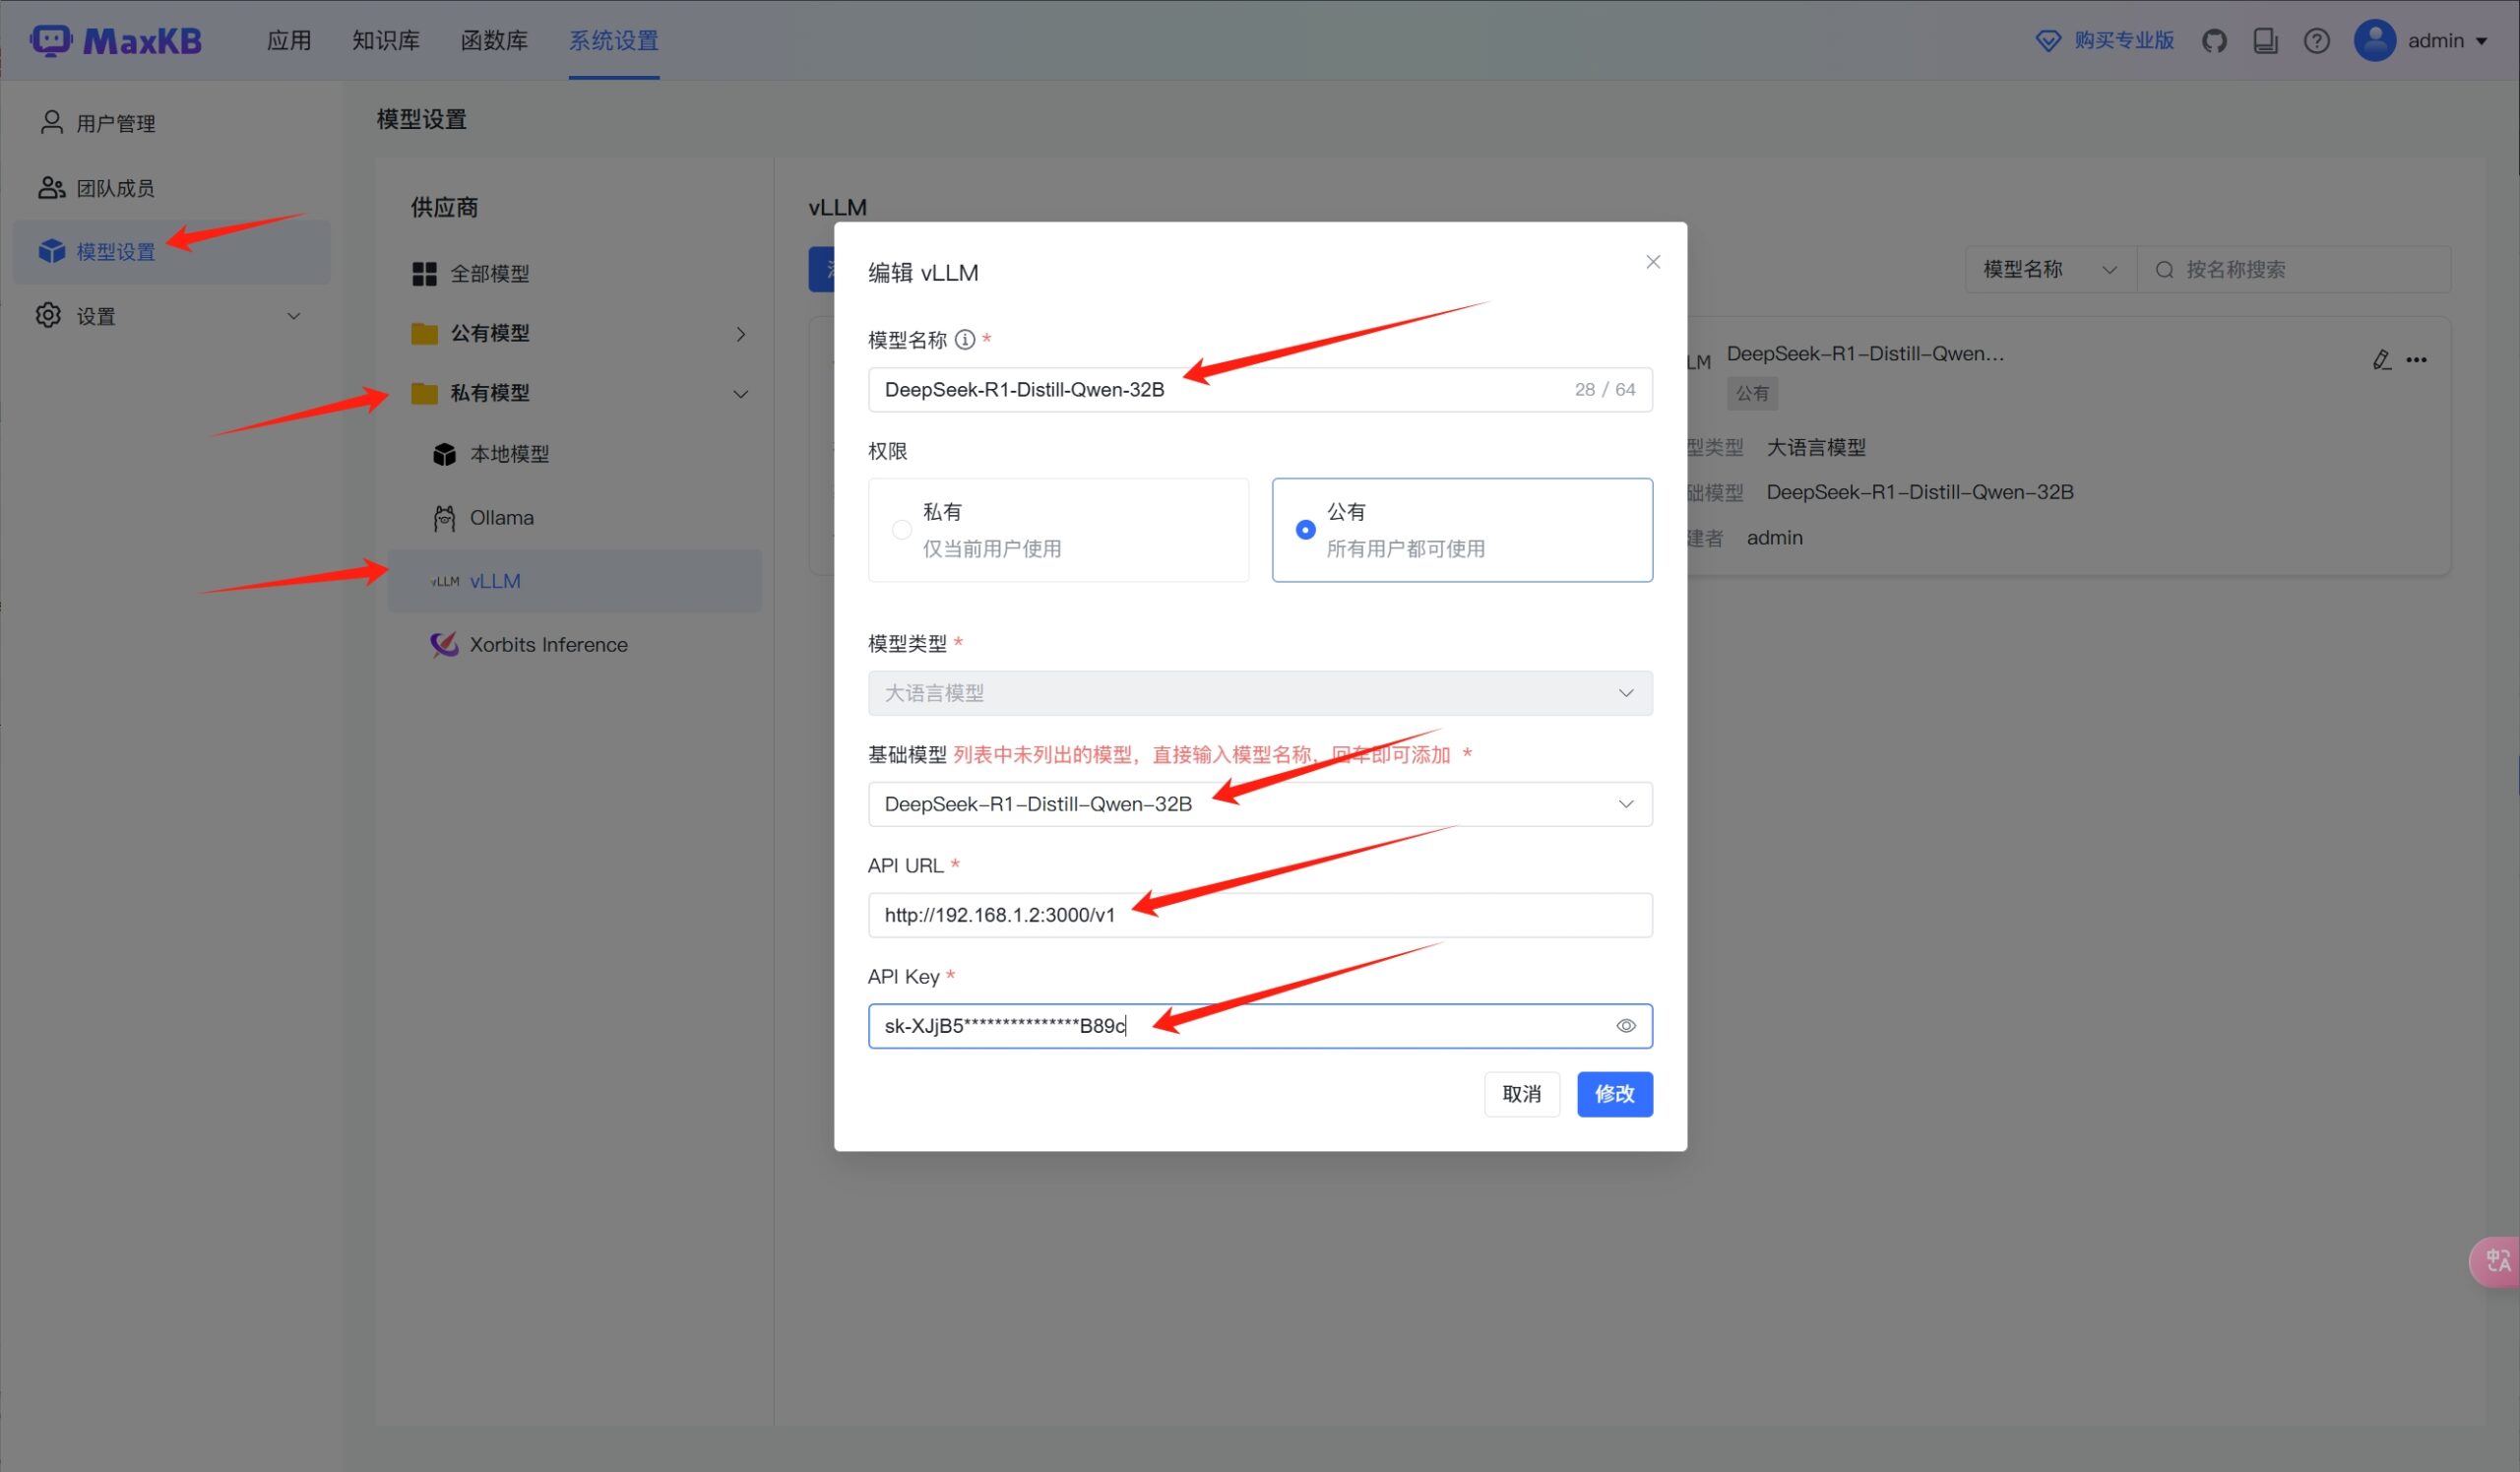This screenshot has height=1472, width=2520.
Task: Switch to 知识库 tab
Action: click(x=386, y=41)
